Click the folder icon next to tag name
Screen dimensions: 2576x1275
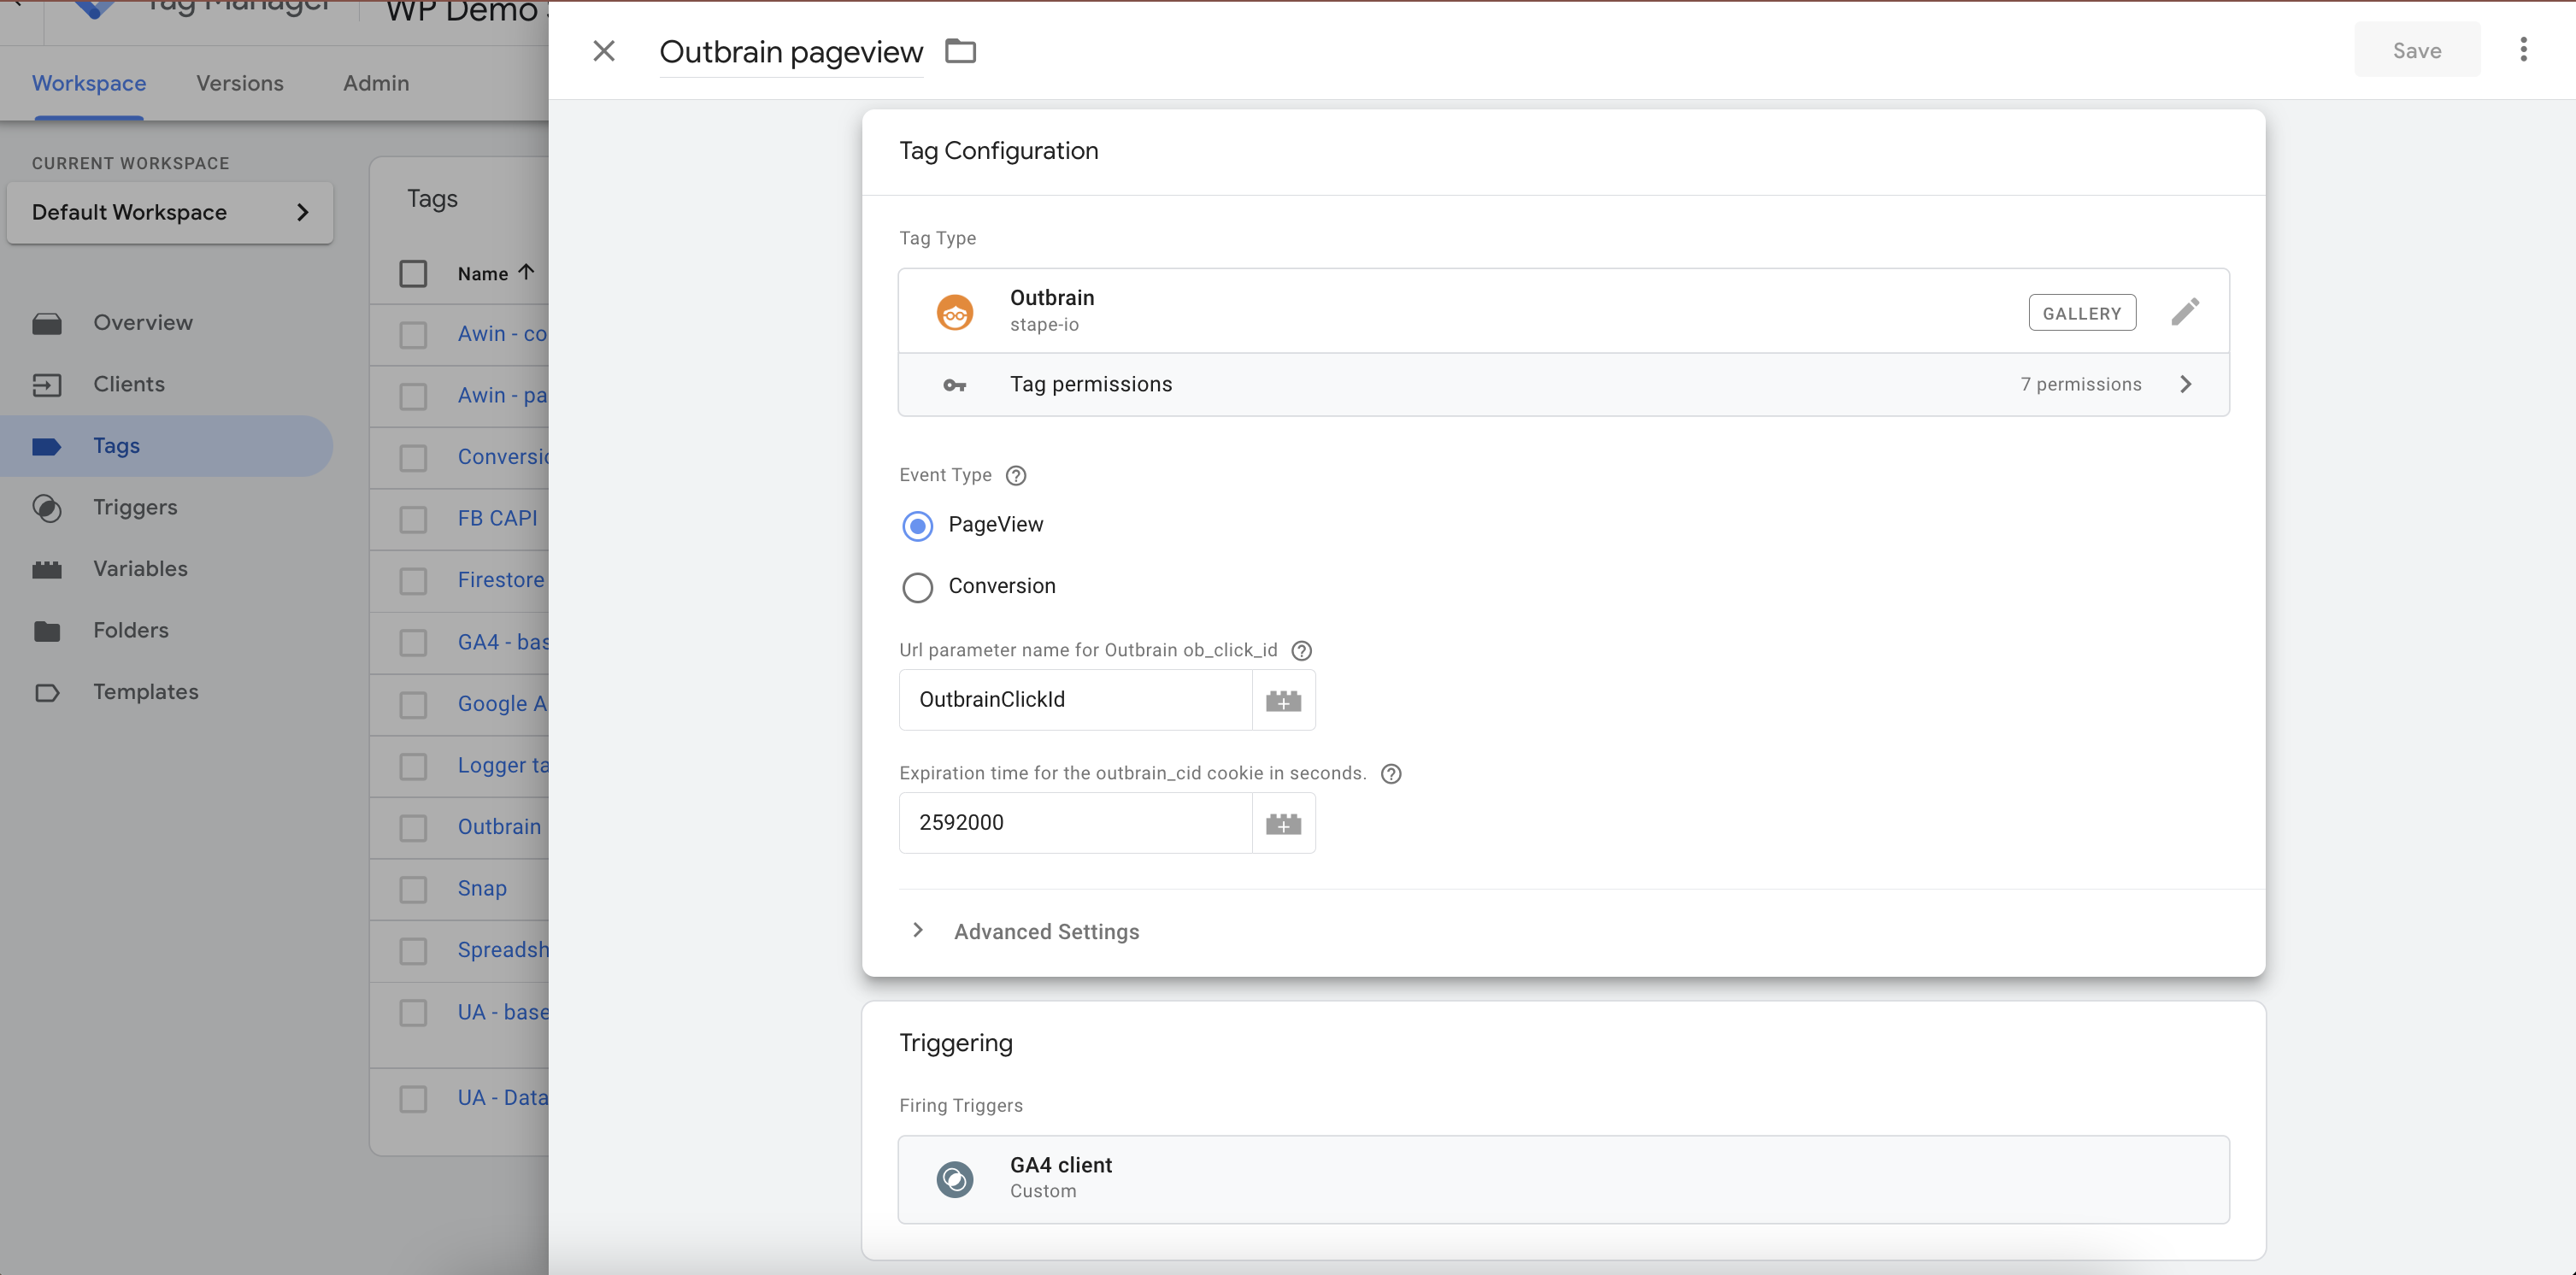pyautogui.click(x=960, y=51)
